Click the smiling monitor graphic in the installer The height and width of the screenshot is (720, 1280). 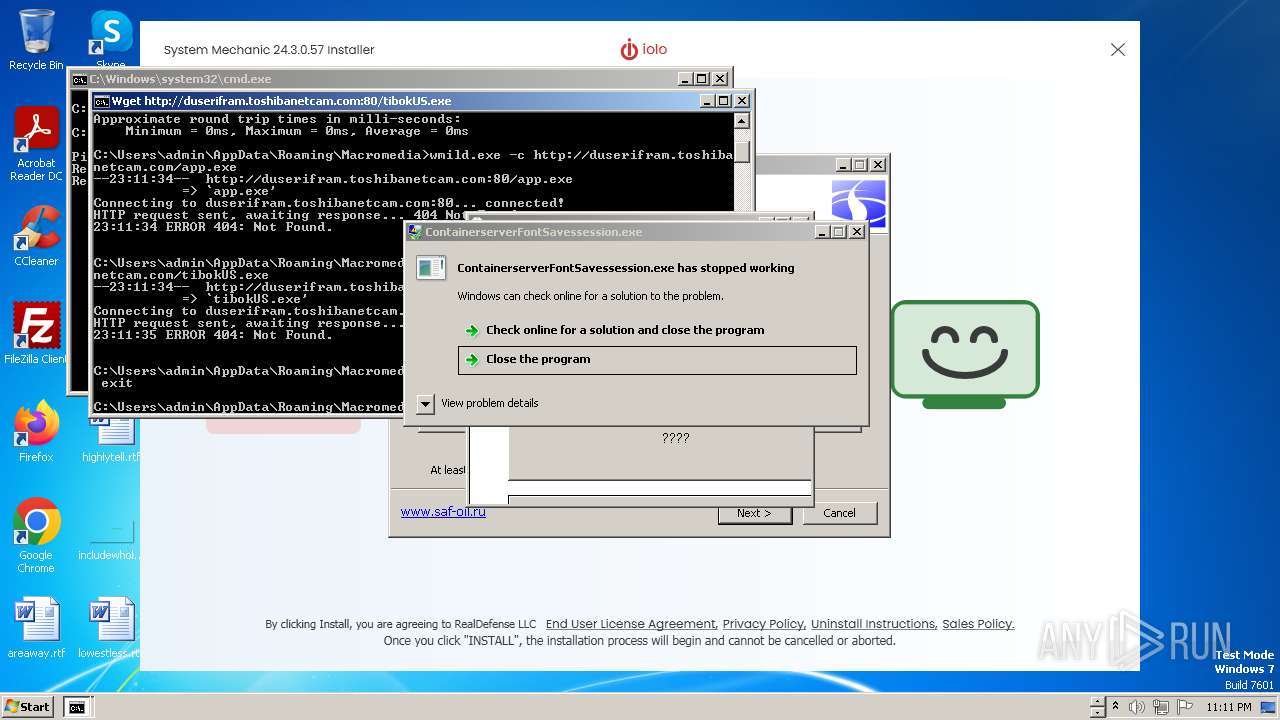click(x=965, y=355)
